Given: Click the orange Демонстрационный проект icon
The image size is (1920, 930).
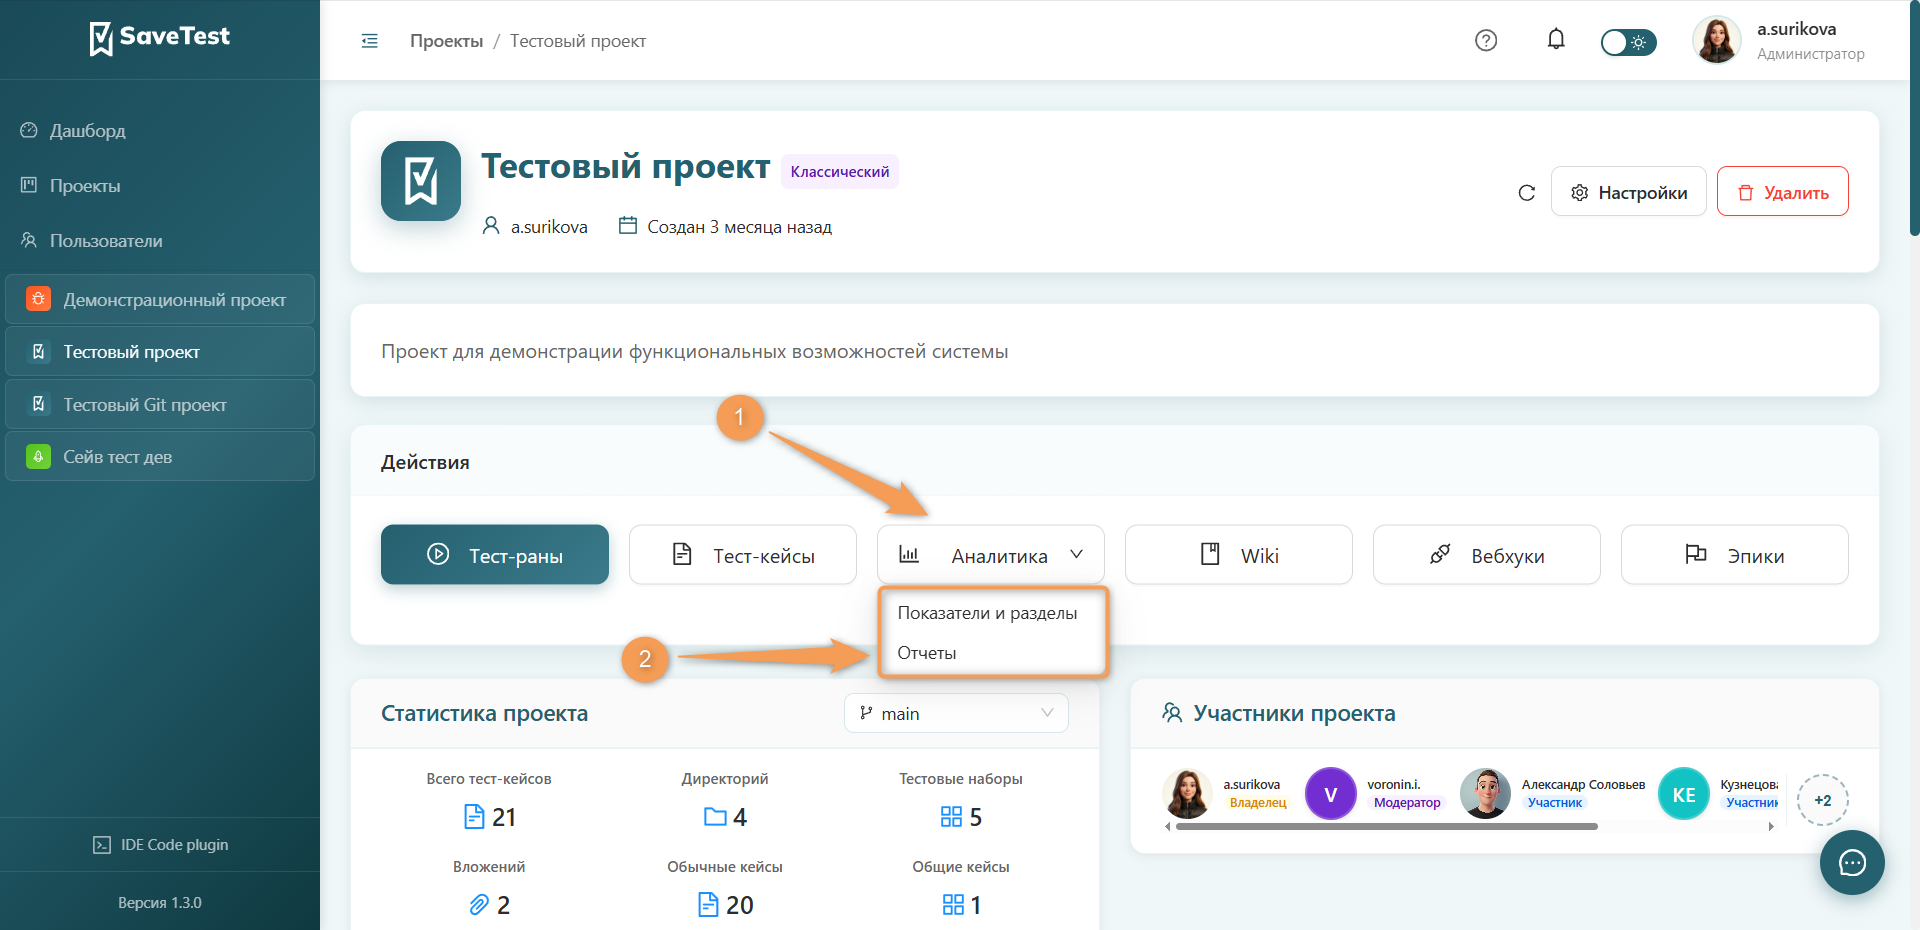Looking at the screenshot, I should [38, 298].
